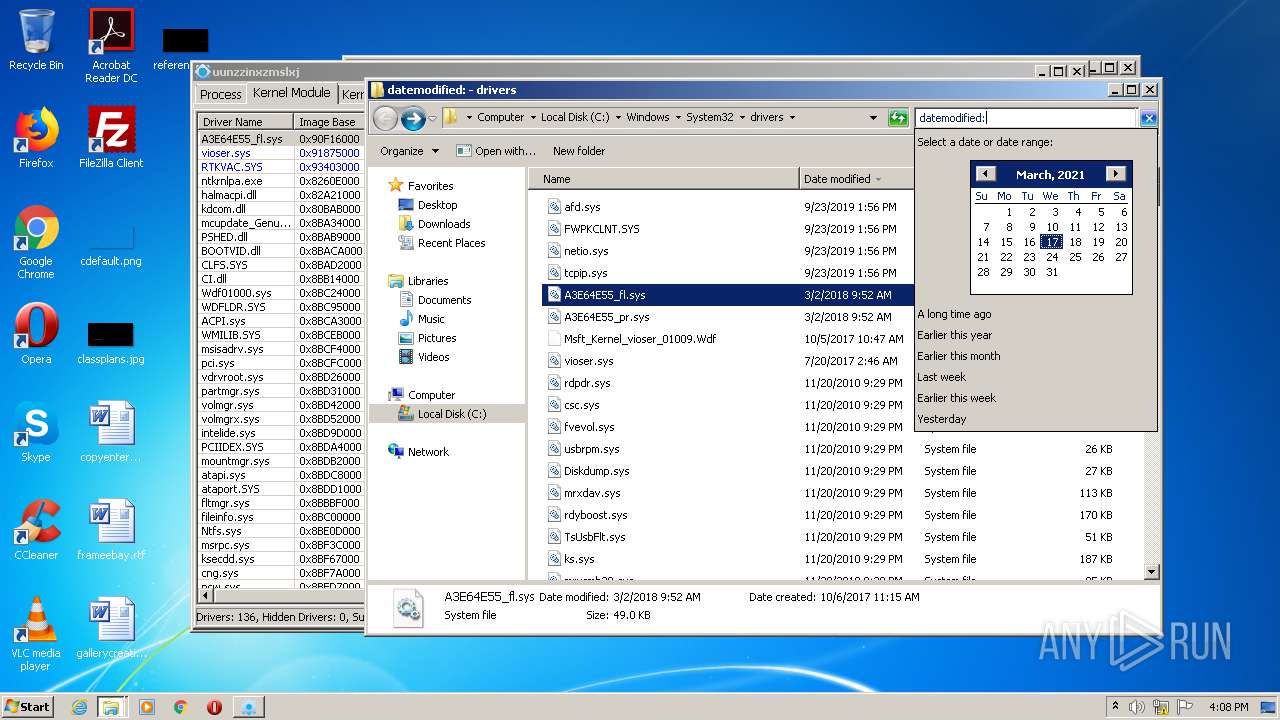Open gallerycreati Word document on desktop
This screenshot has height=720, width=1280.
[111, 628]
